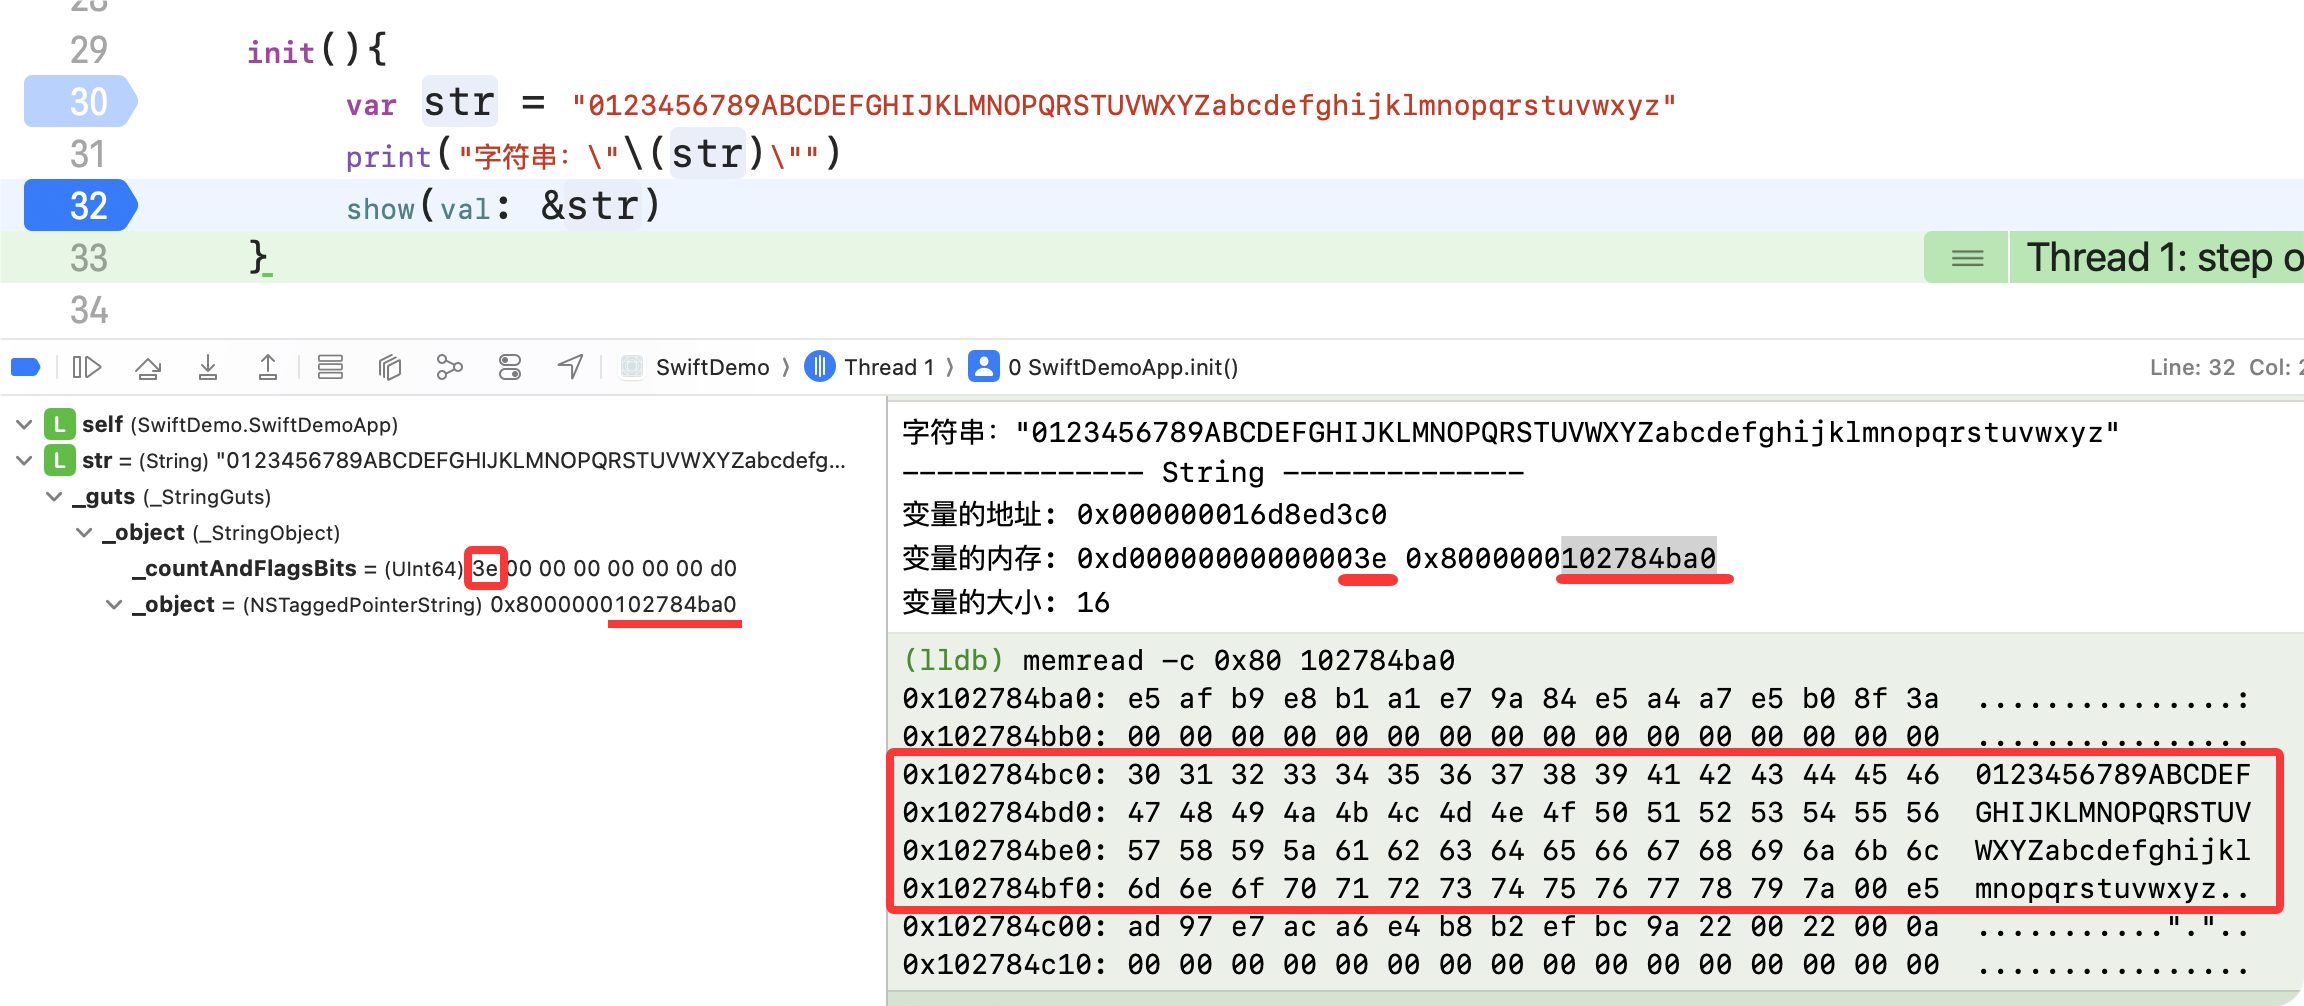This screenshot has height=1006, width=2304.
Task: Select the 0 SwiftDemoApp.init() stack frame
Action: 1104,368
